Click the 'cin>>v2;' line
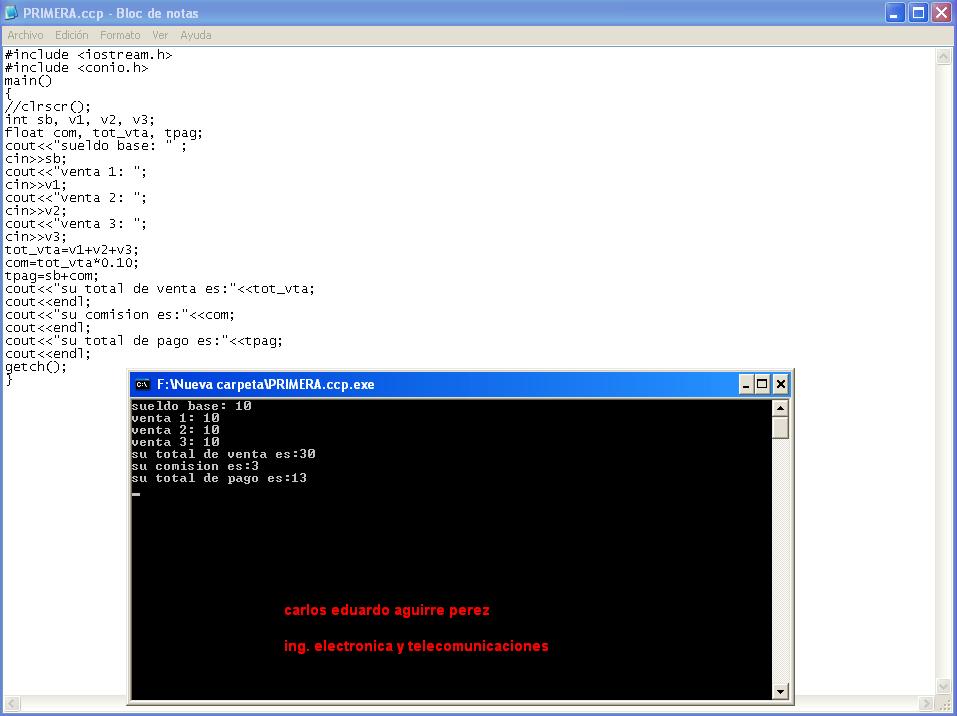Image resolution: width=957 pixels, height=716 pixels. pyautogui.click(x=35, y=211)
